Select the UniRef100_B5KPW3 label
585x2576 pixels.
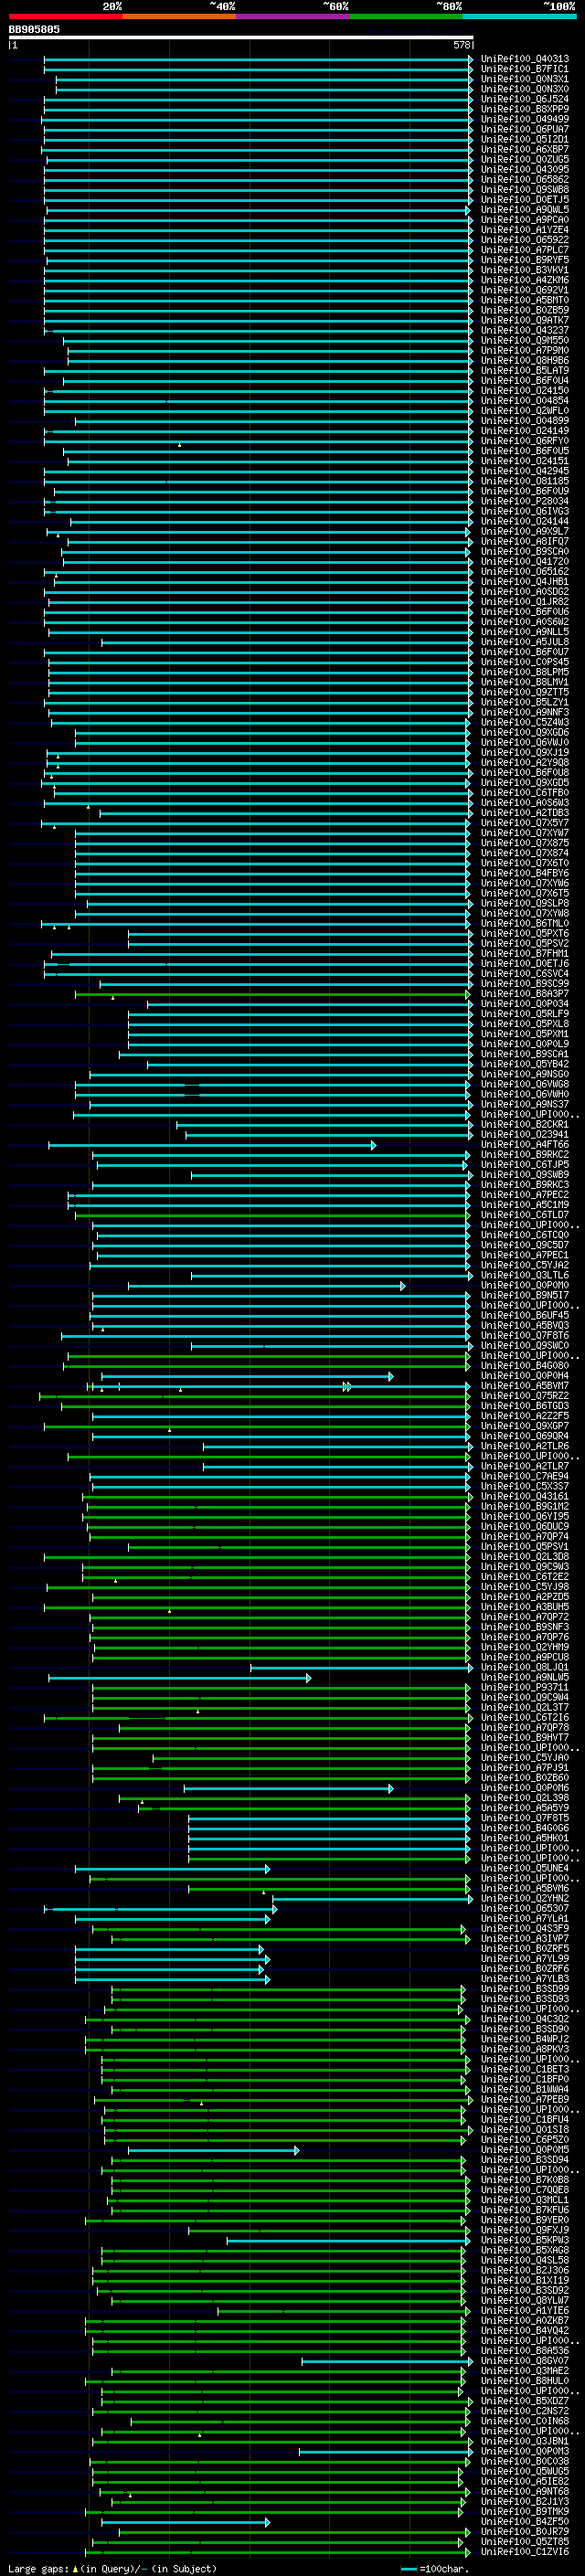(525, 2240)
